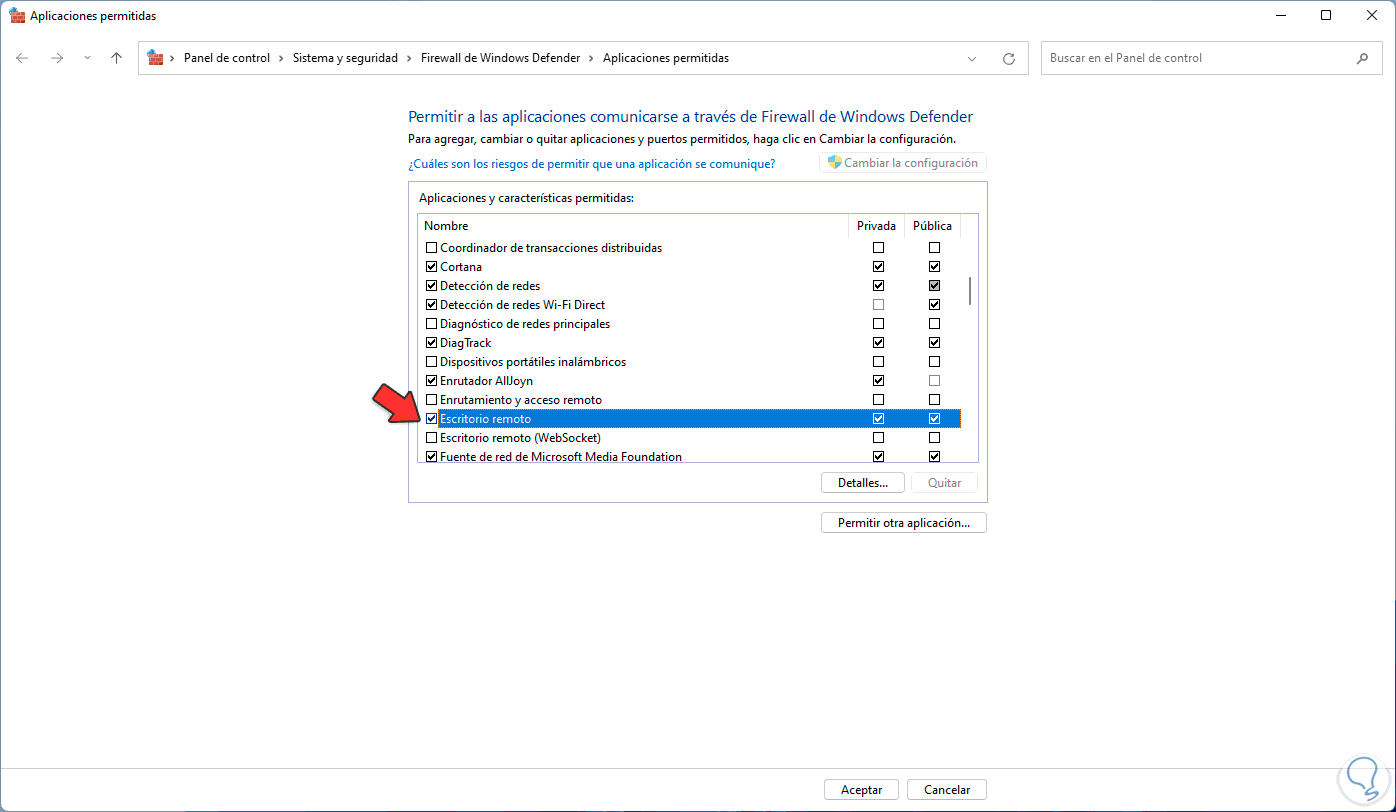Click Permitir otra aplicación... button
Screen dimensions: 1396x812
[904, 523]
